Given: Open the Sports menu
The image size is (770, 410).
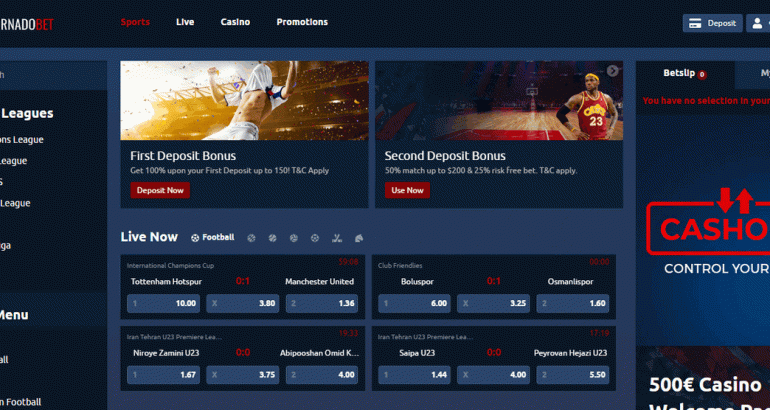Looking at the screenshot, I should point(135,22).
